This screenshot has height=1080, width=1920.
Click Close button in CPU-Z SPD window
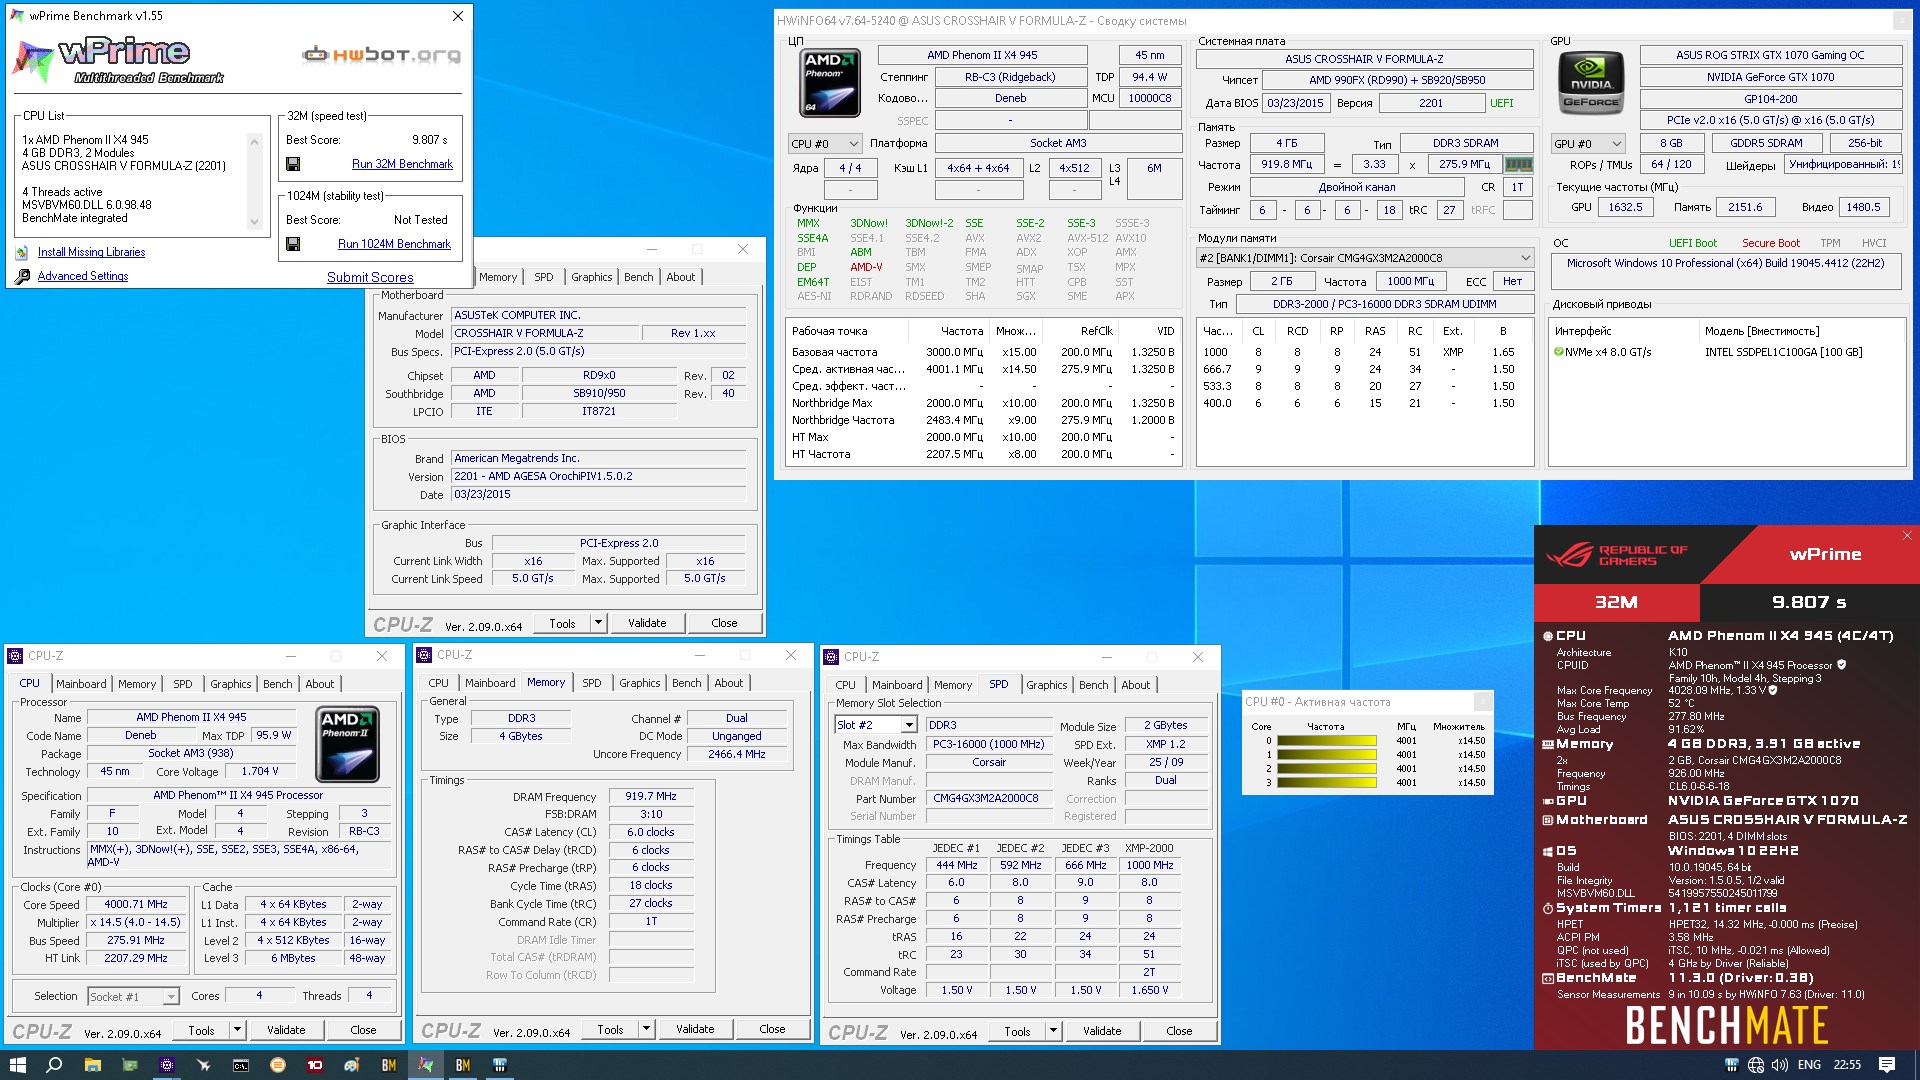click(x=1179, y=1032)
